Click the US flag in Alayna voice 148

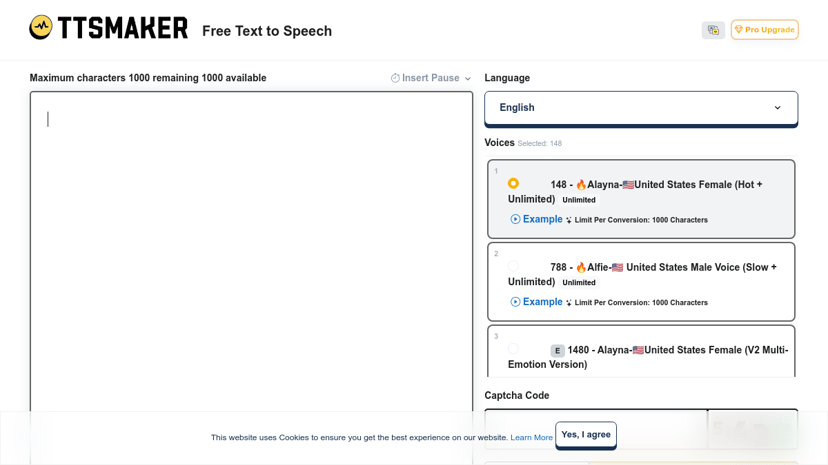(x=628, y=185)
